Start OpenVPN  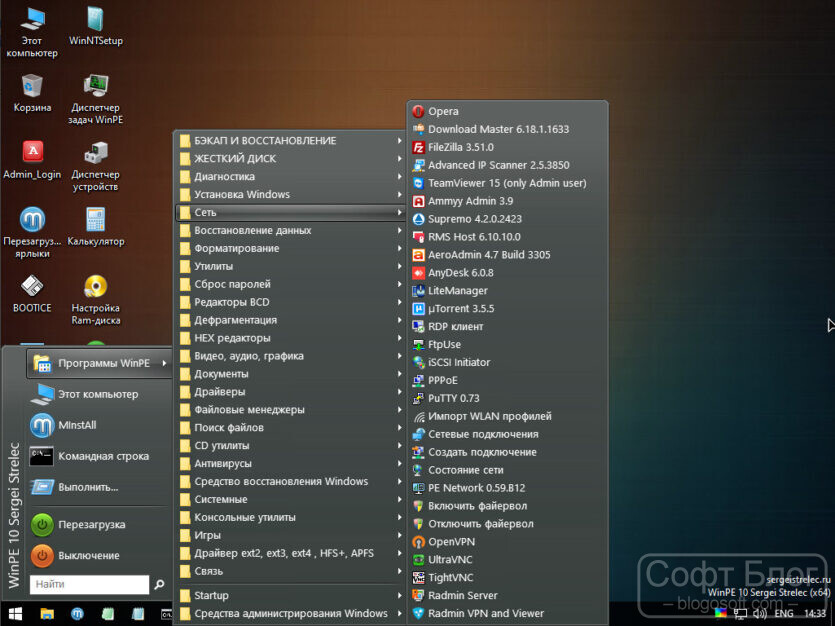tap(507, 542)
